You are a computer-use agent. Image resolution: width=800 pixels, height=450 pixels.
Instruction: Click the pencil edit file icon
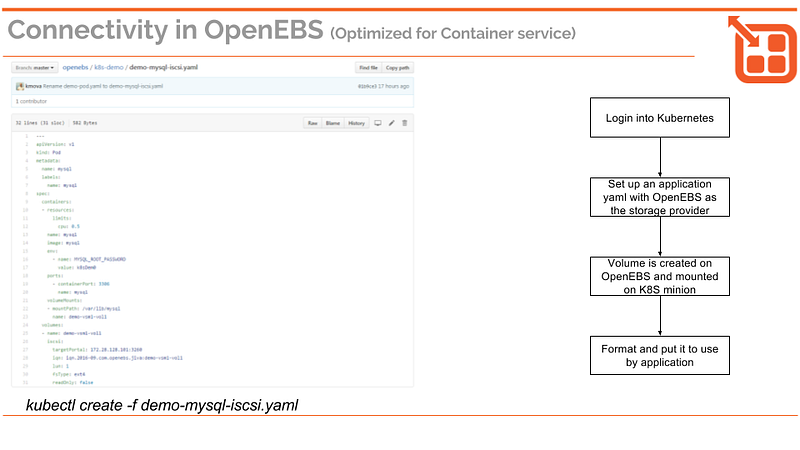(391, 123)
